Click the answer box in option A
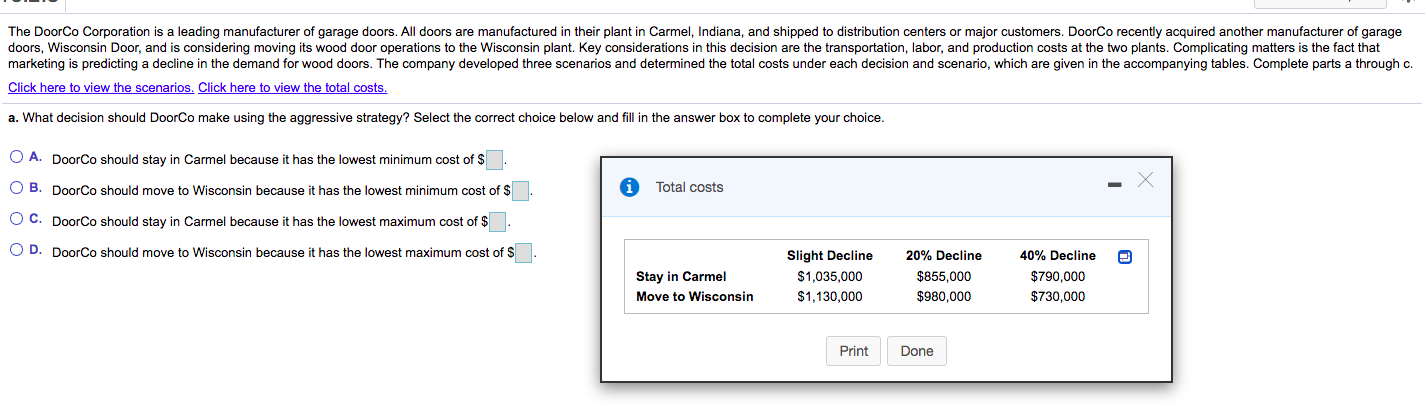 click(x=495, y=160)
